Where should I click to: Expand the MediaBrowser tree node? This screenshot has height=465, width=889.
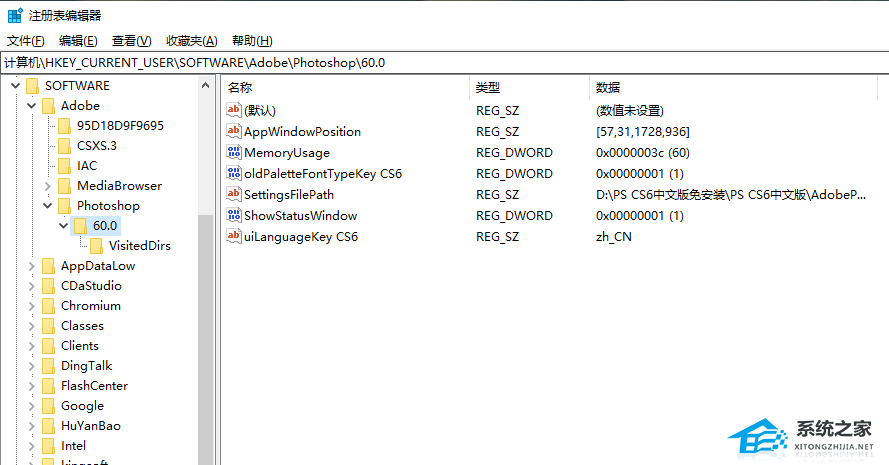pos(48,186)
